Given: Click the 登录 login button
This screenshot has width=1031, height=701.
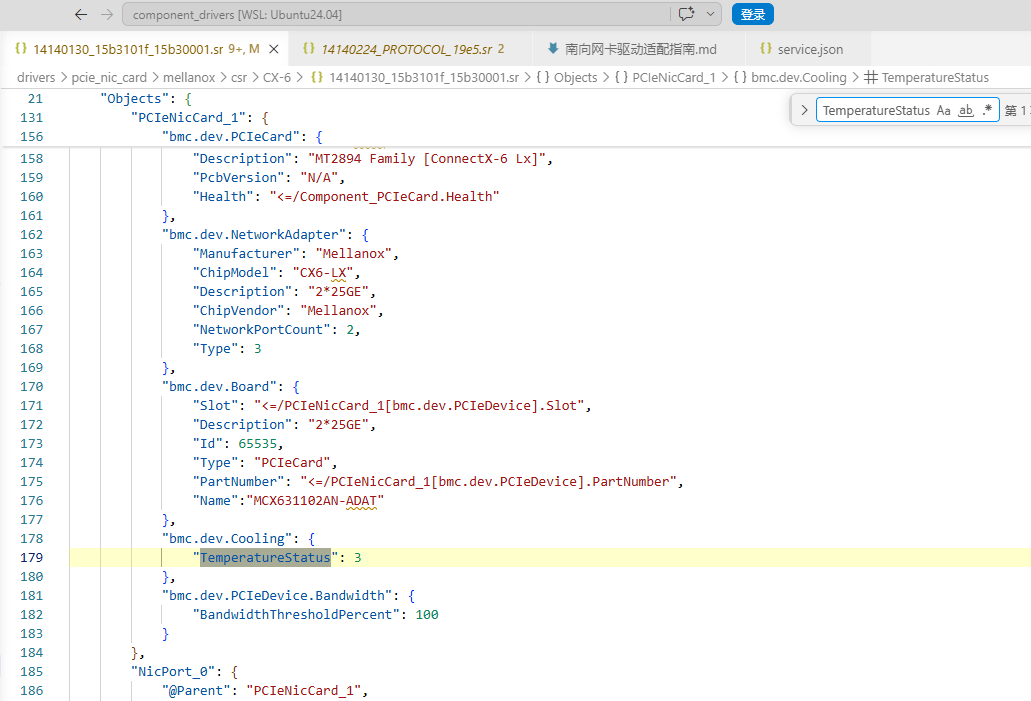Looking at the screenshot, I should [x=753, y=14].
